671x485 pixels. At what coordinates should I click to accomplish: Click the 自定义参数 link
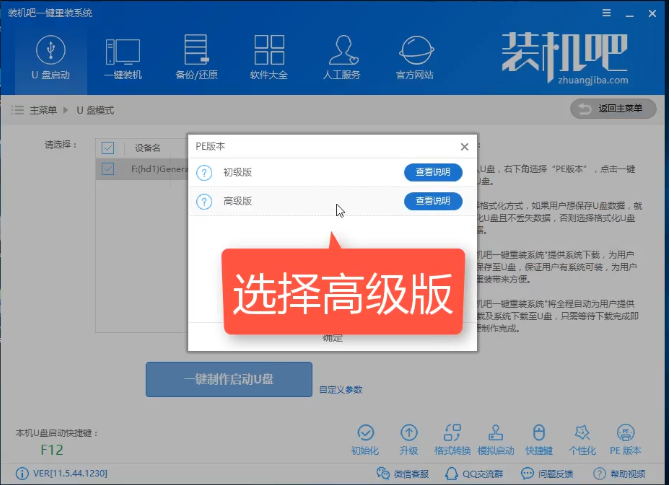click(341, 390)
